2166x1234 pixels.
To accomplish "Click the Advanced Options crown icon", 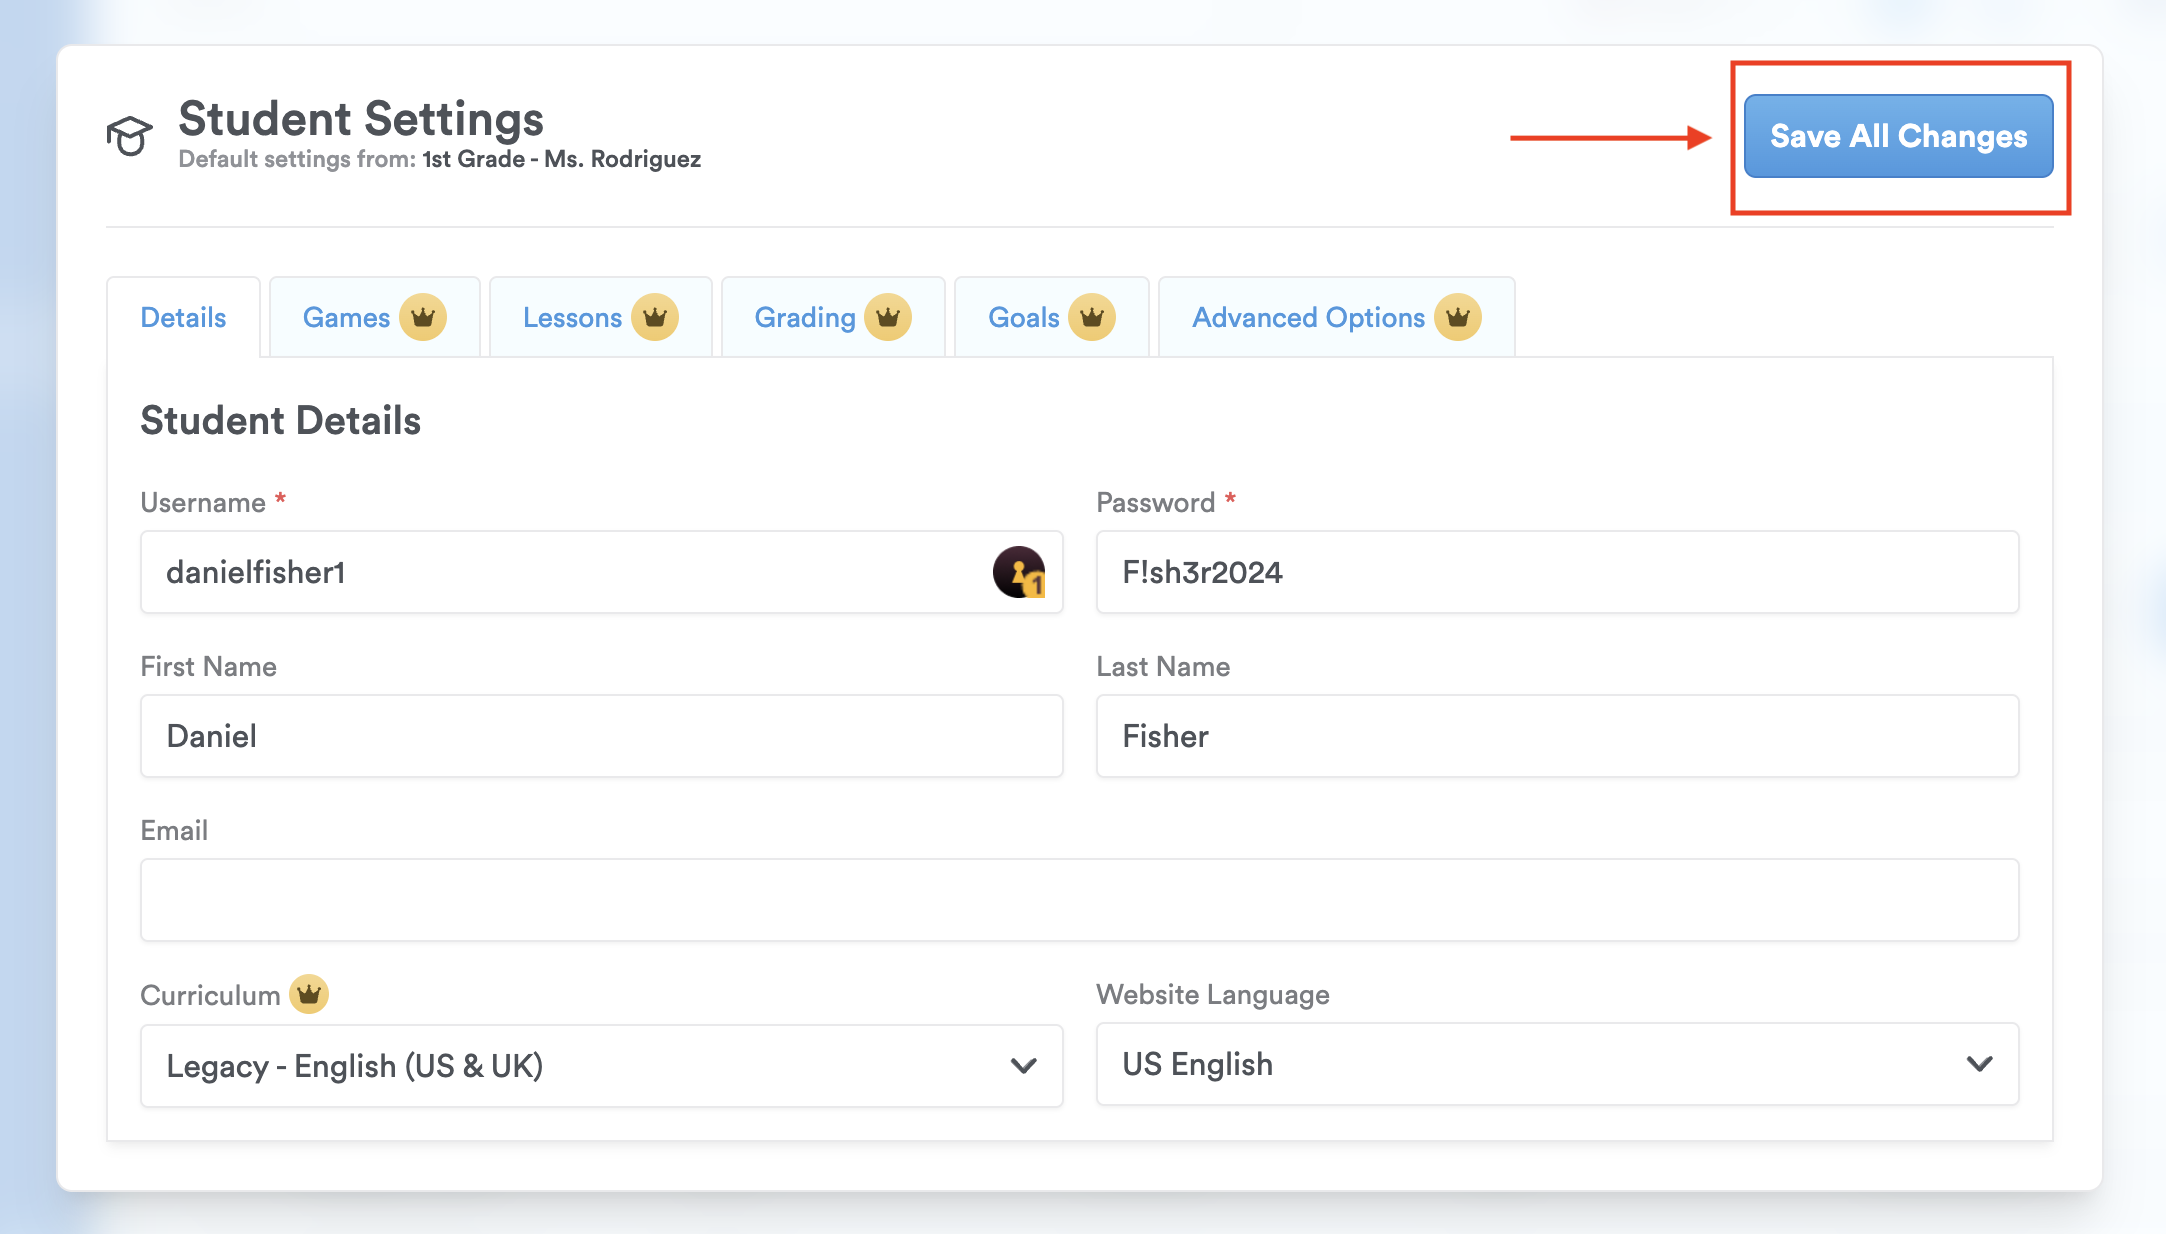I will [1457, 318].
